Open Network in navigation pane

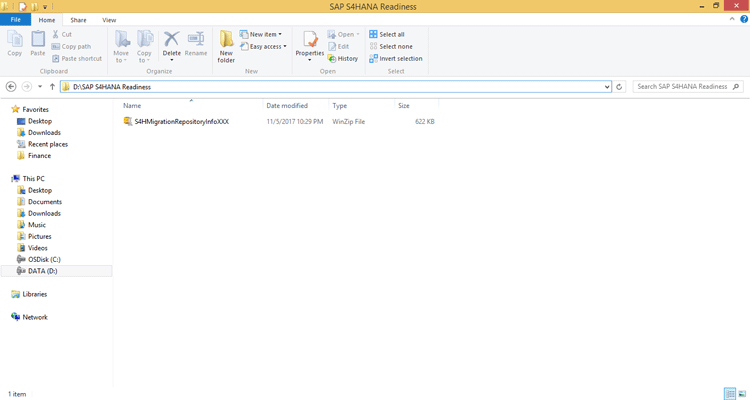coord(30,317)
